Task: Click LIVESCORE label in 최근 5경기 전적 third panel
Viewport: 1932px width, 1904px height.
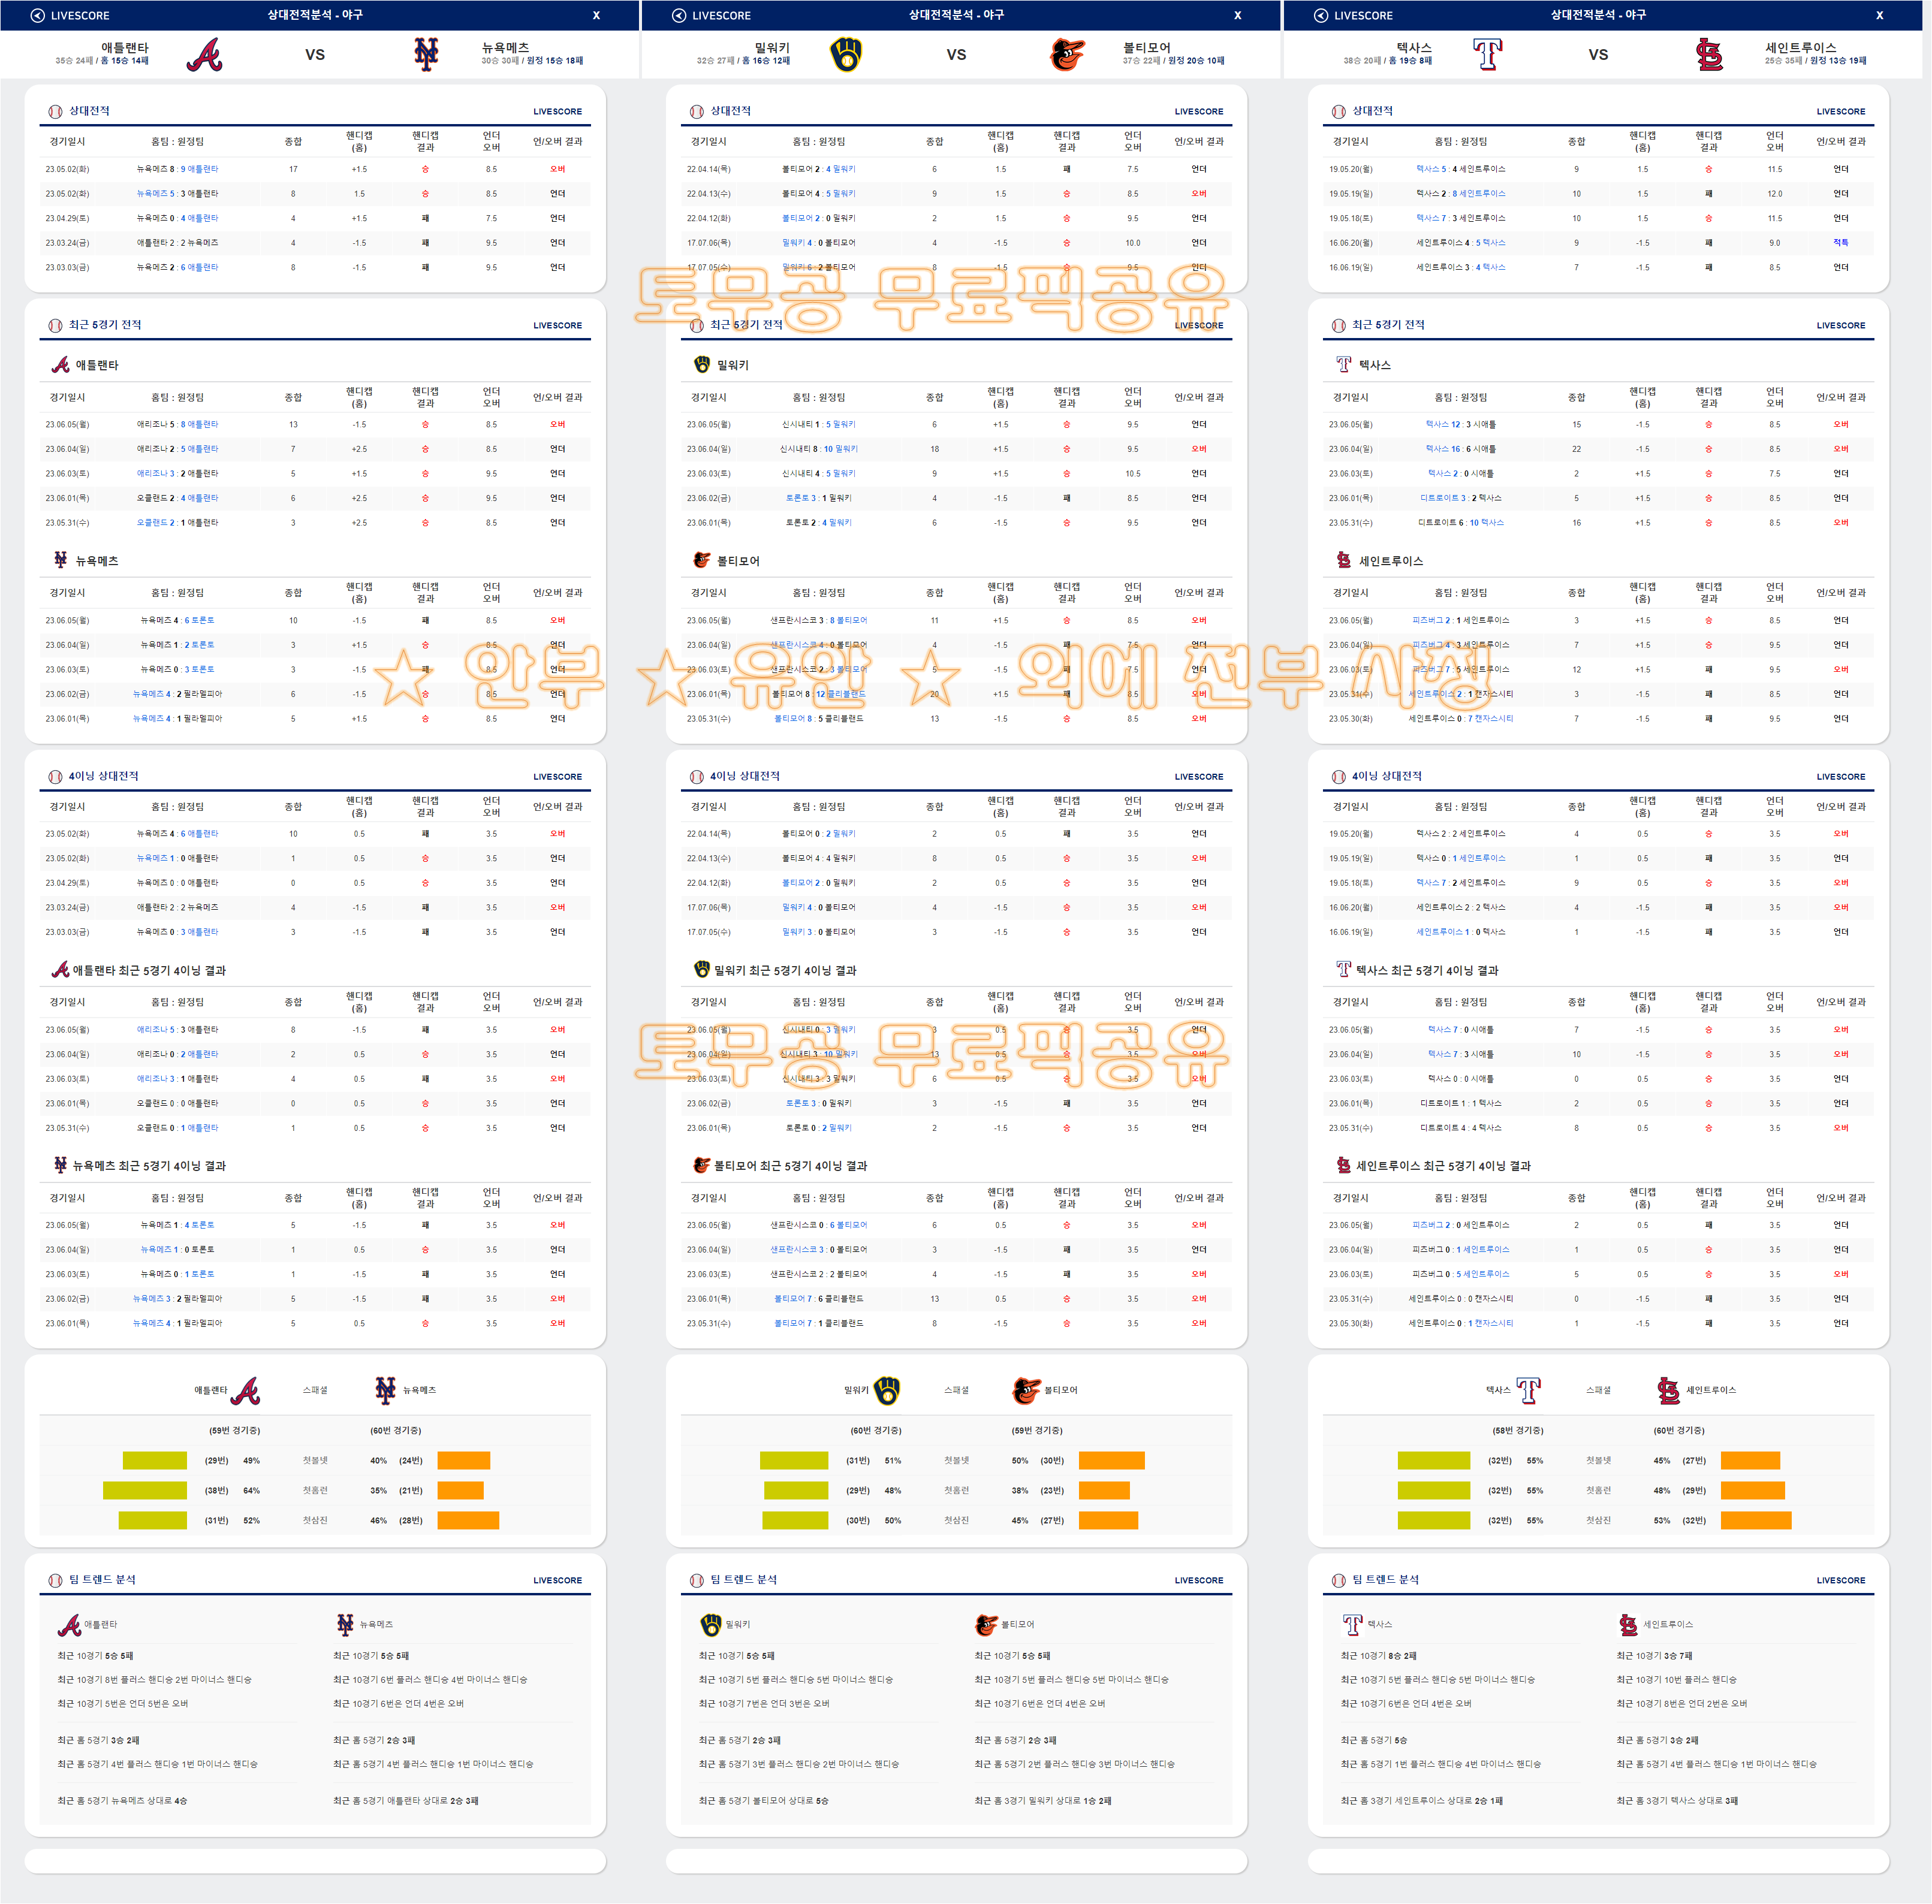Action: point(1840,326)
